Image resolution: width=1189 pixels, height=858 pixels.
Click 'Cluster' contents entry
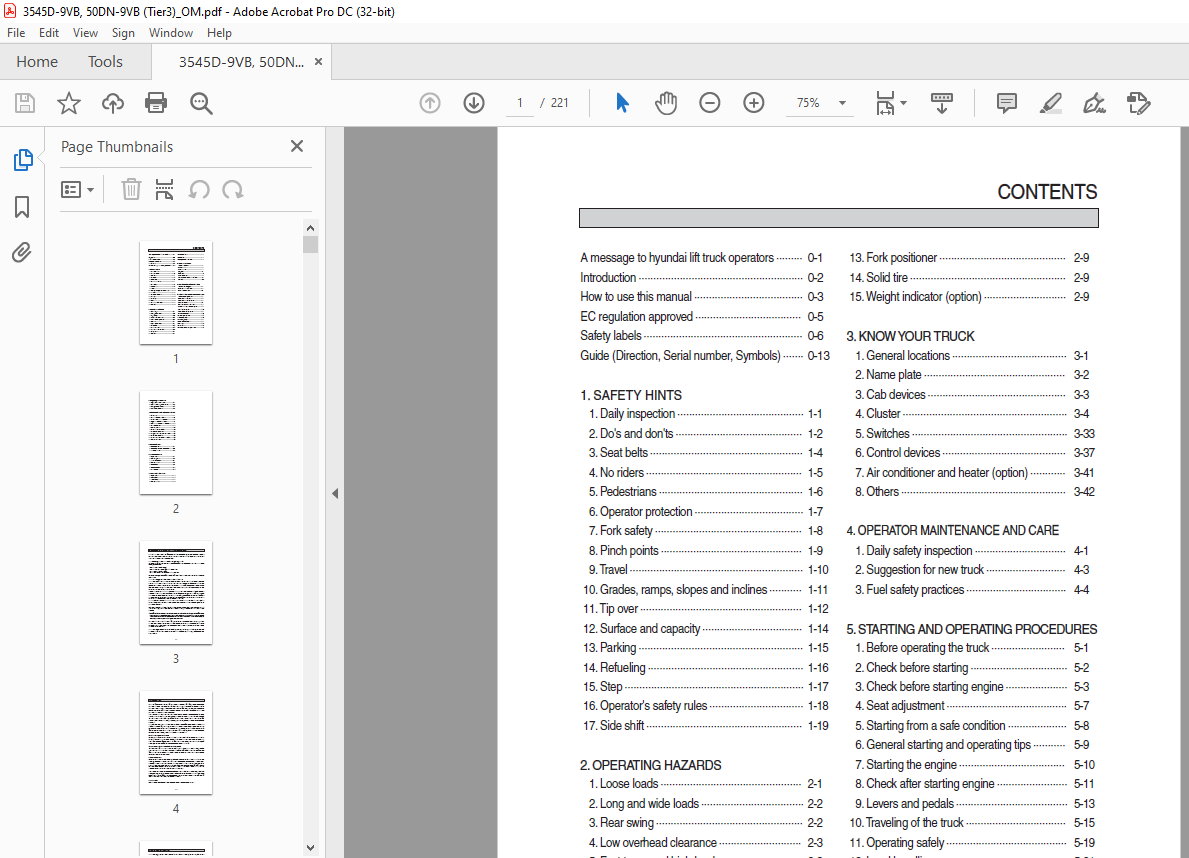pyautogui.click(x=972, y=413)
